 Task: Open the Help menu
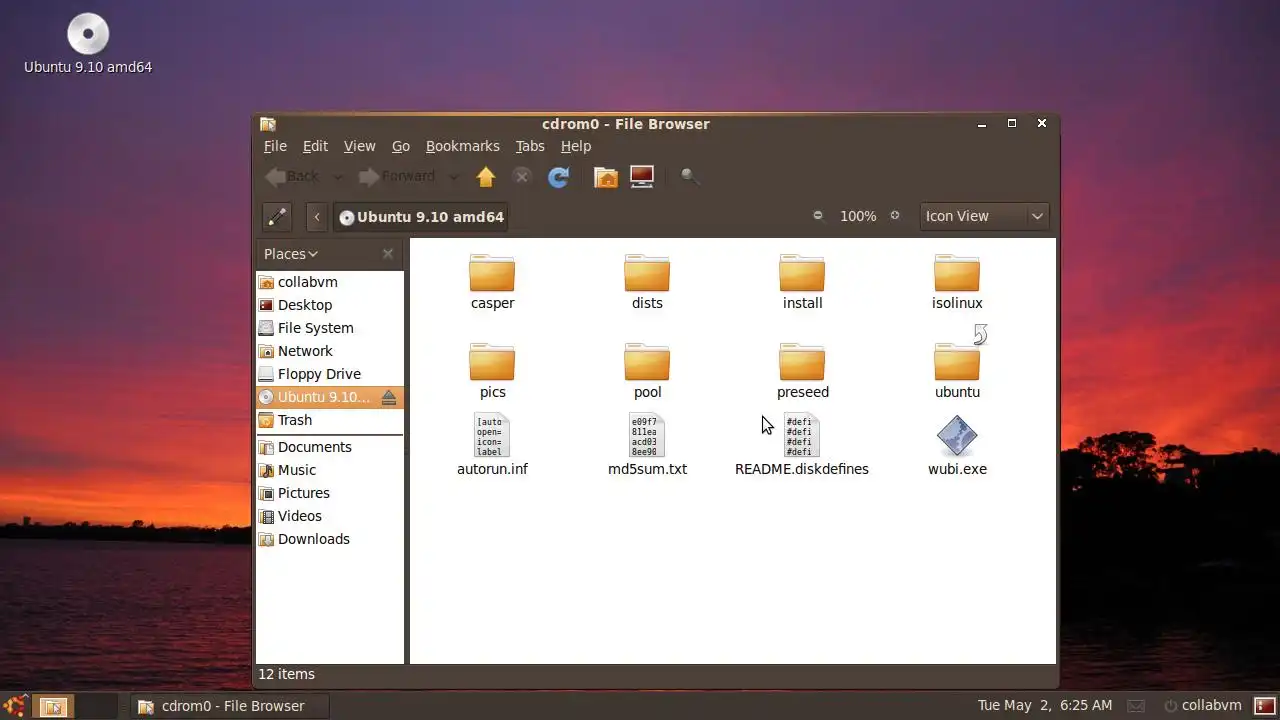coord(576,146)
